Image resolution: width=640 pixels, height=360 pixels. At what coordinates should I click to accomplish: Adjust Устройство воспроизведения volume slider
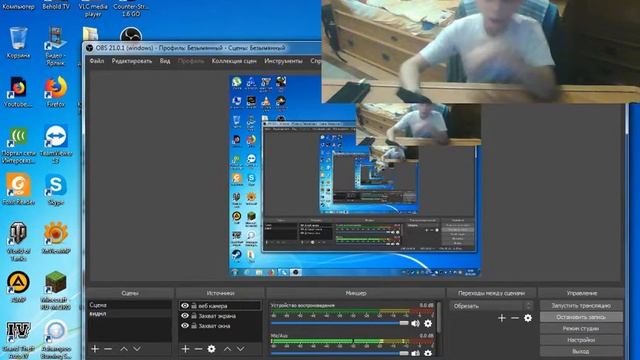pyautogui.click(x=340, y=323)
